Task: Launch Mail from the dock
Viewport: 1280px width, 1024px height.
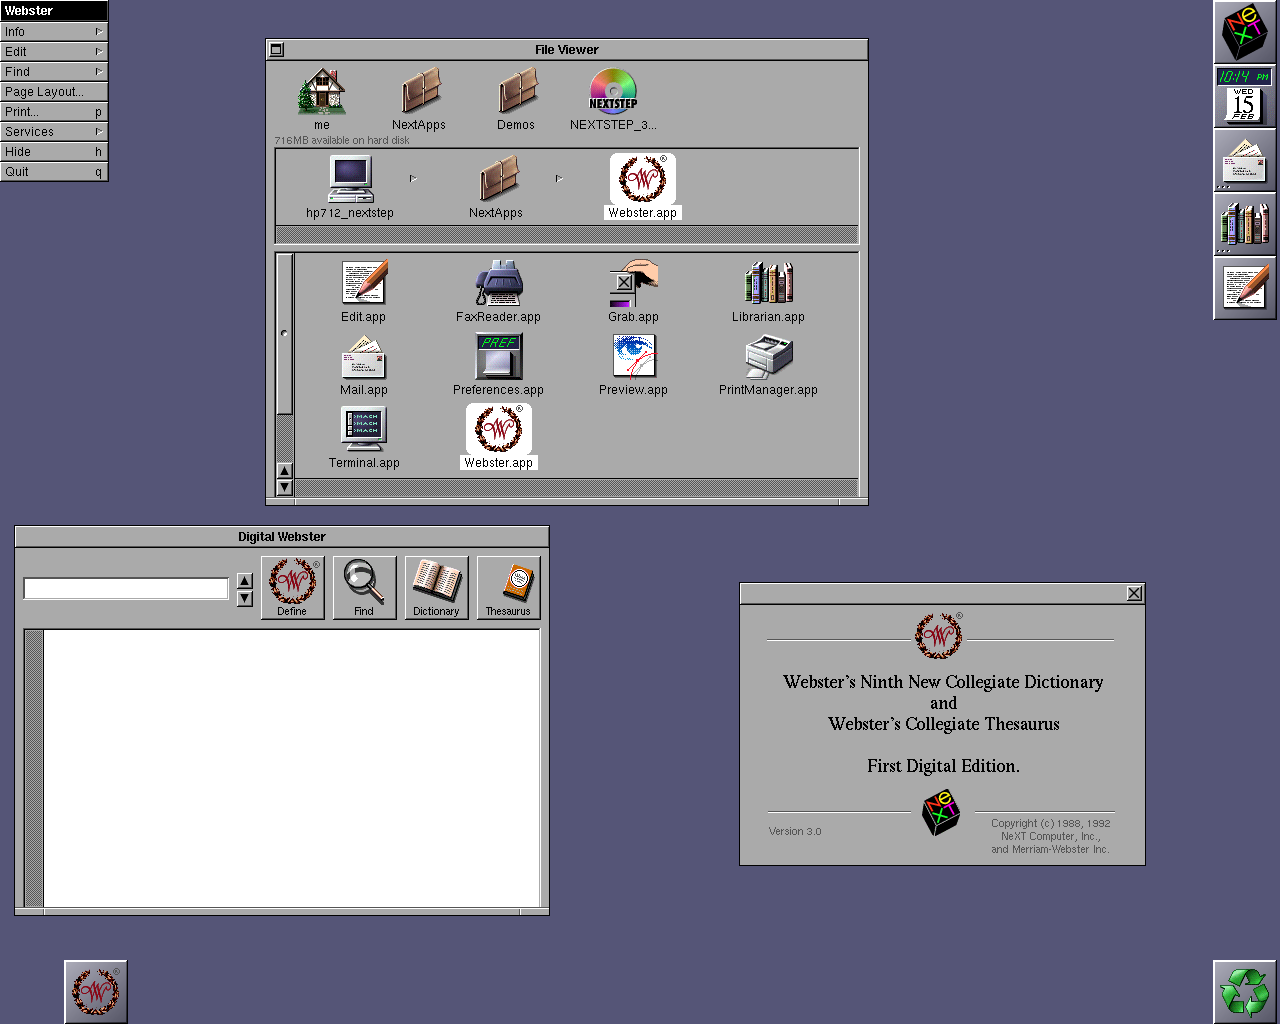Action: 1245,160
